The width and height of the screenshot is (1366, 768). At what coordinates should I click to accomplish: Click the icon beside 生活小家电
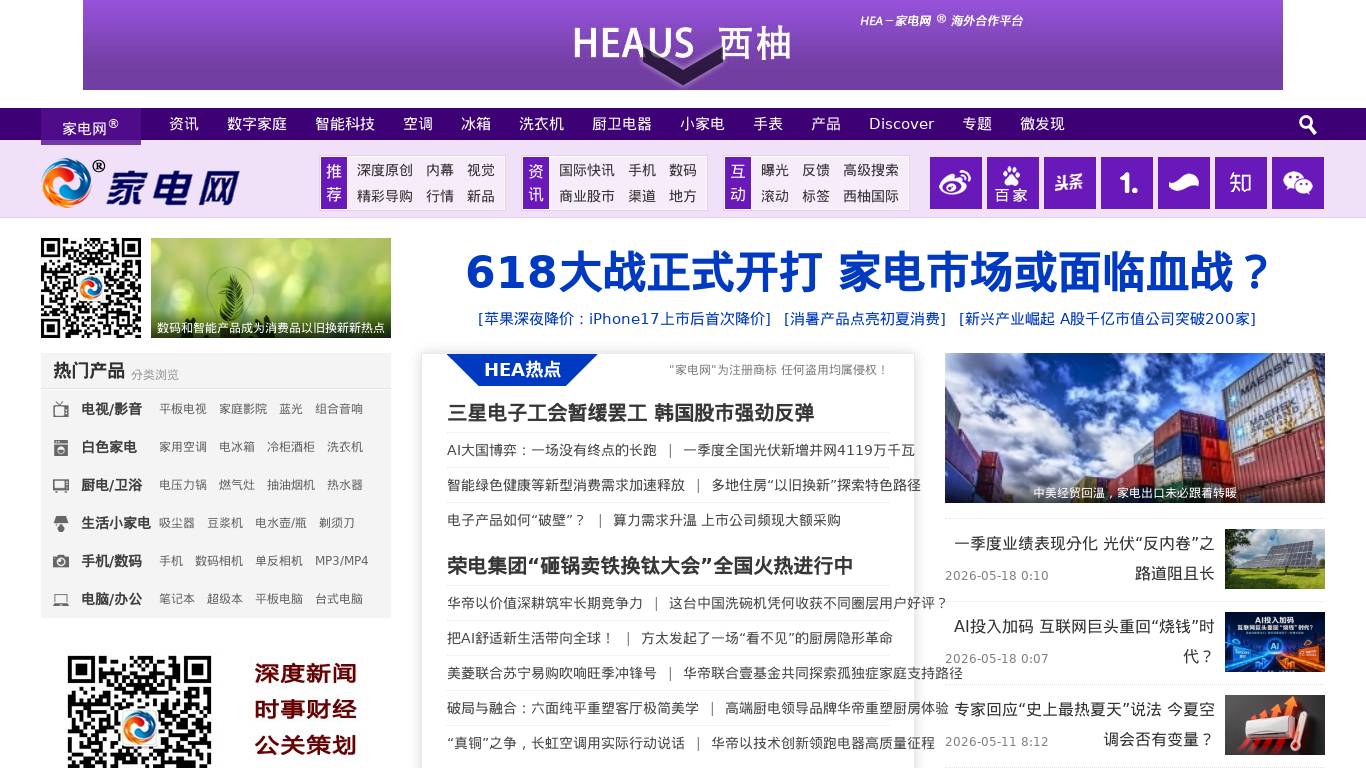tap(61, 523)
